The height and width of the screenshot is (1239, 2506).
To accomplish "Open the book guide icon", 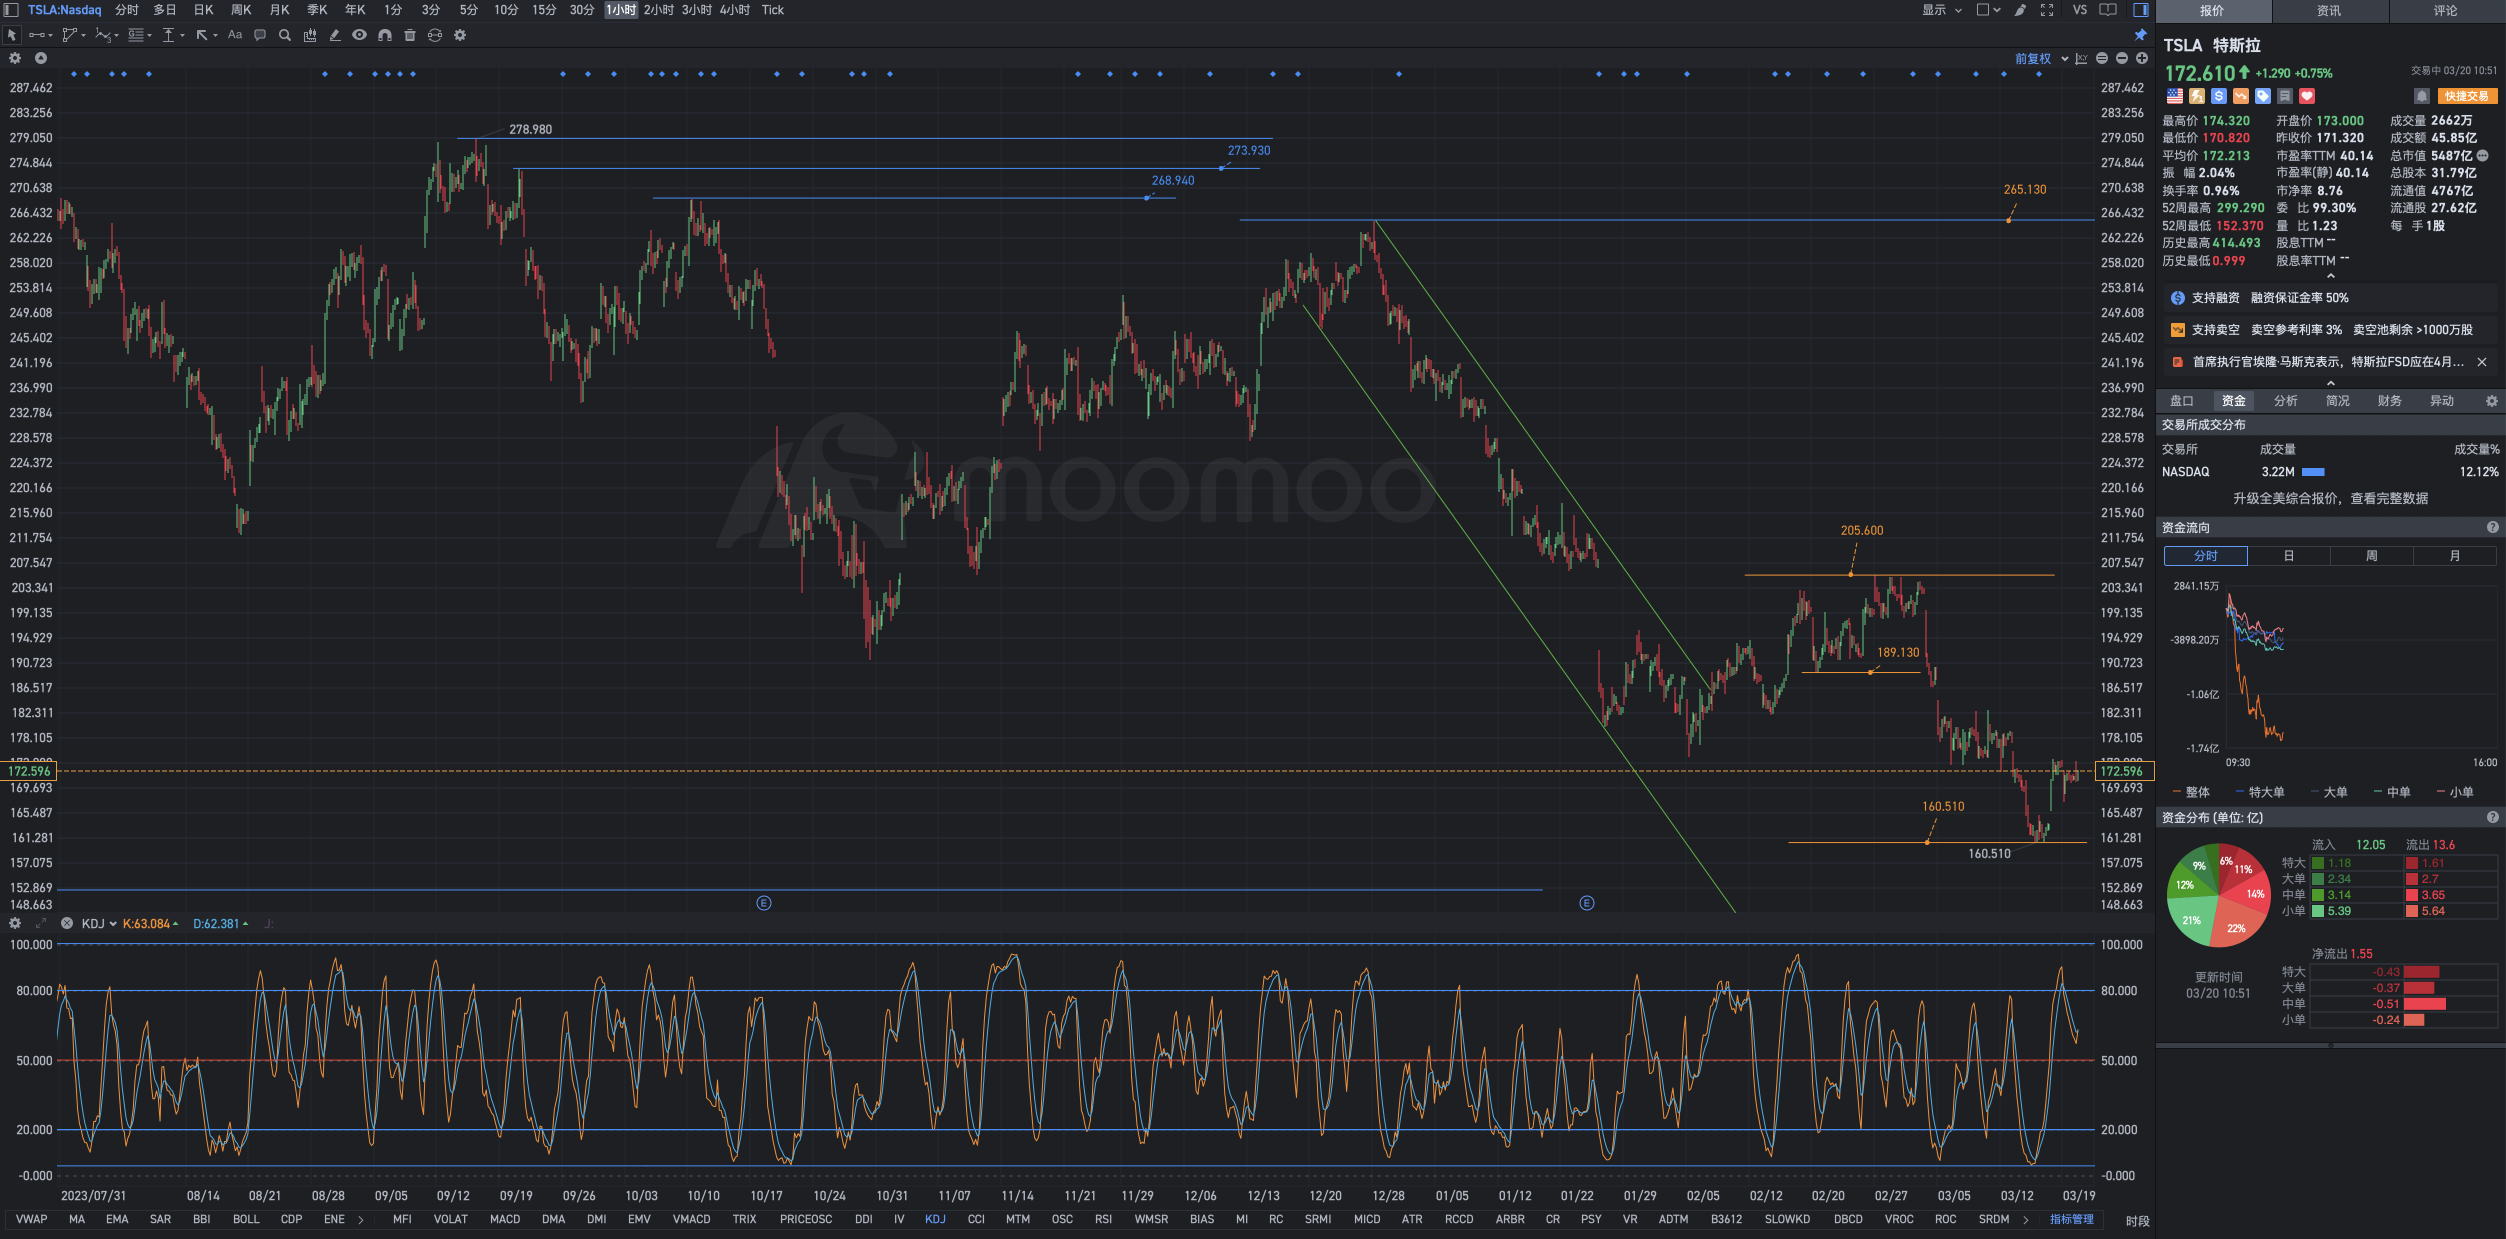I will click(x=2108, y=10).
